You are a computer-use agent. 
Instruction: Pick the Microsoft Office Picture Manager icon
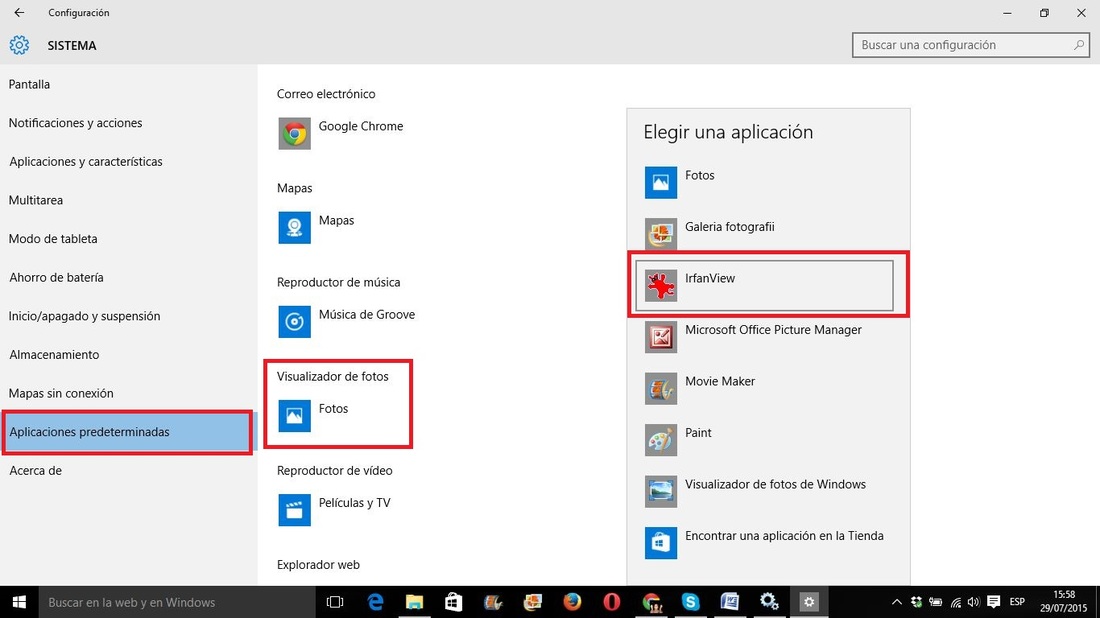(660, 337)
